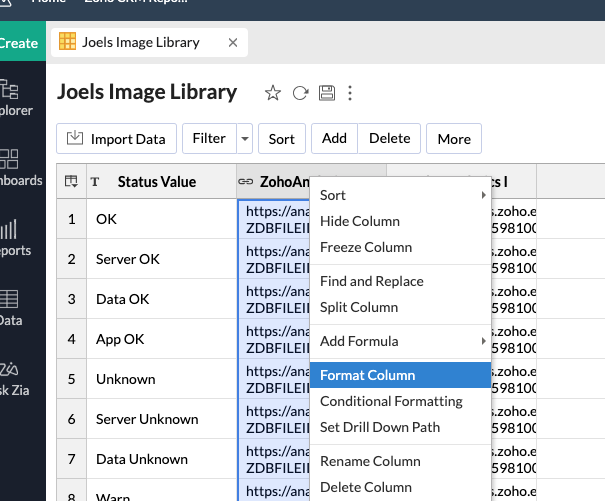Click the Import Data button

(117, 139)
